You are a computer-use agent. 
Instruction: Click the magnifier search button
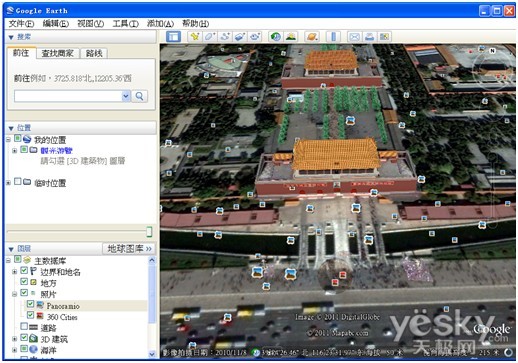(140, 96)
